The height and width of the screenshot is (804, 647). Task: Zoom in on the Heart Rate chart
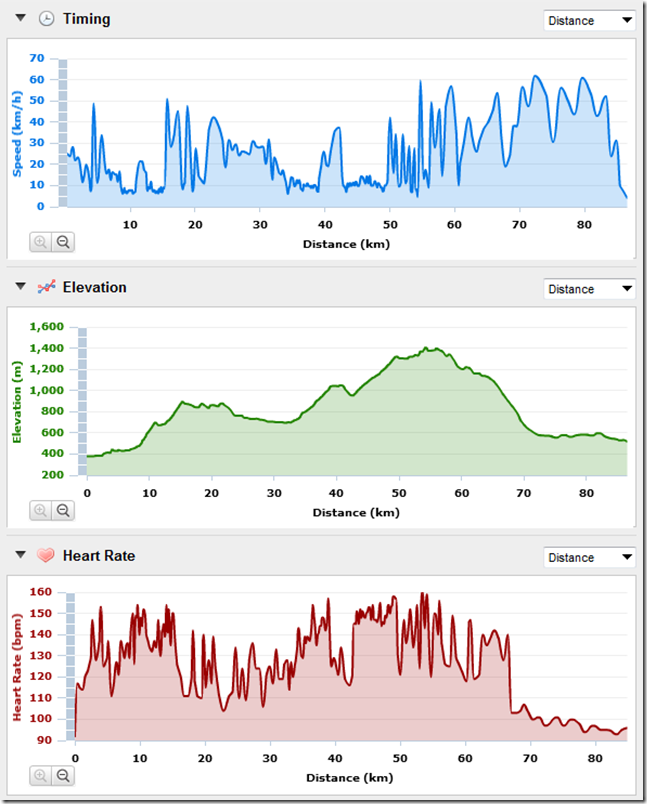pyautogui.click(x=41, y=776)
